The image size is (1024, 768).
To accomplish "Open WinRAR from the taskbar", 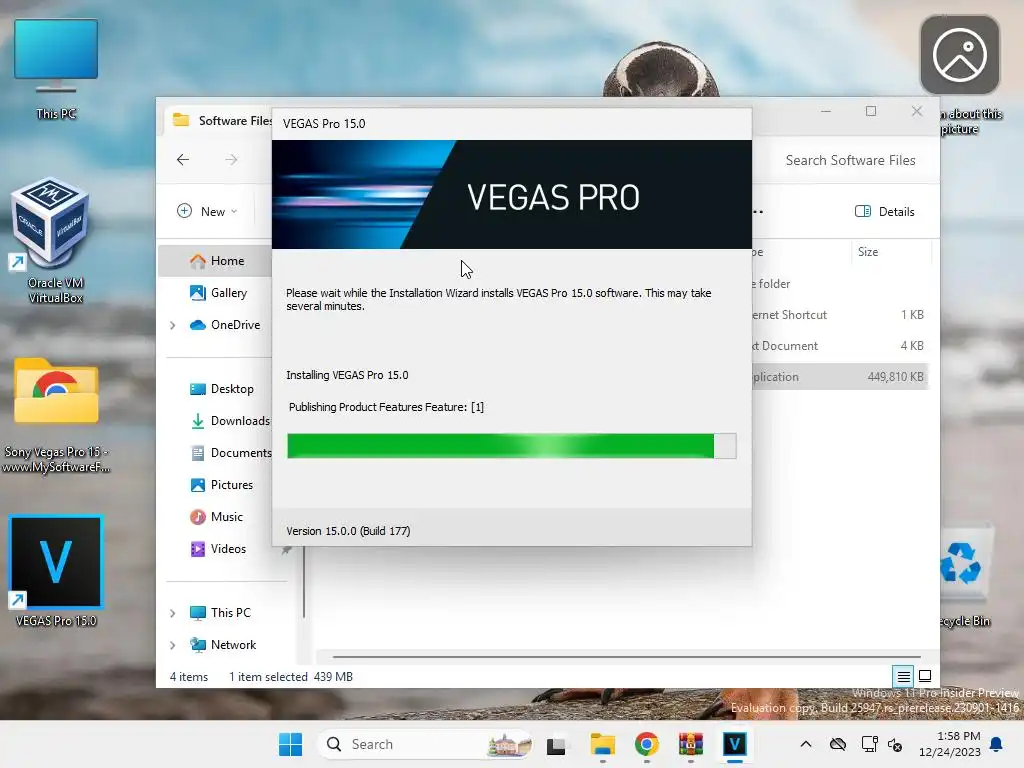I will click(x=690, y=744).
